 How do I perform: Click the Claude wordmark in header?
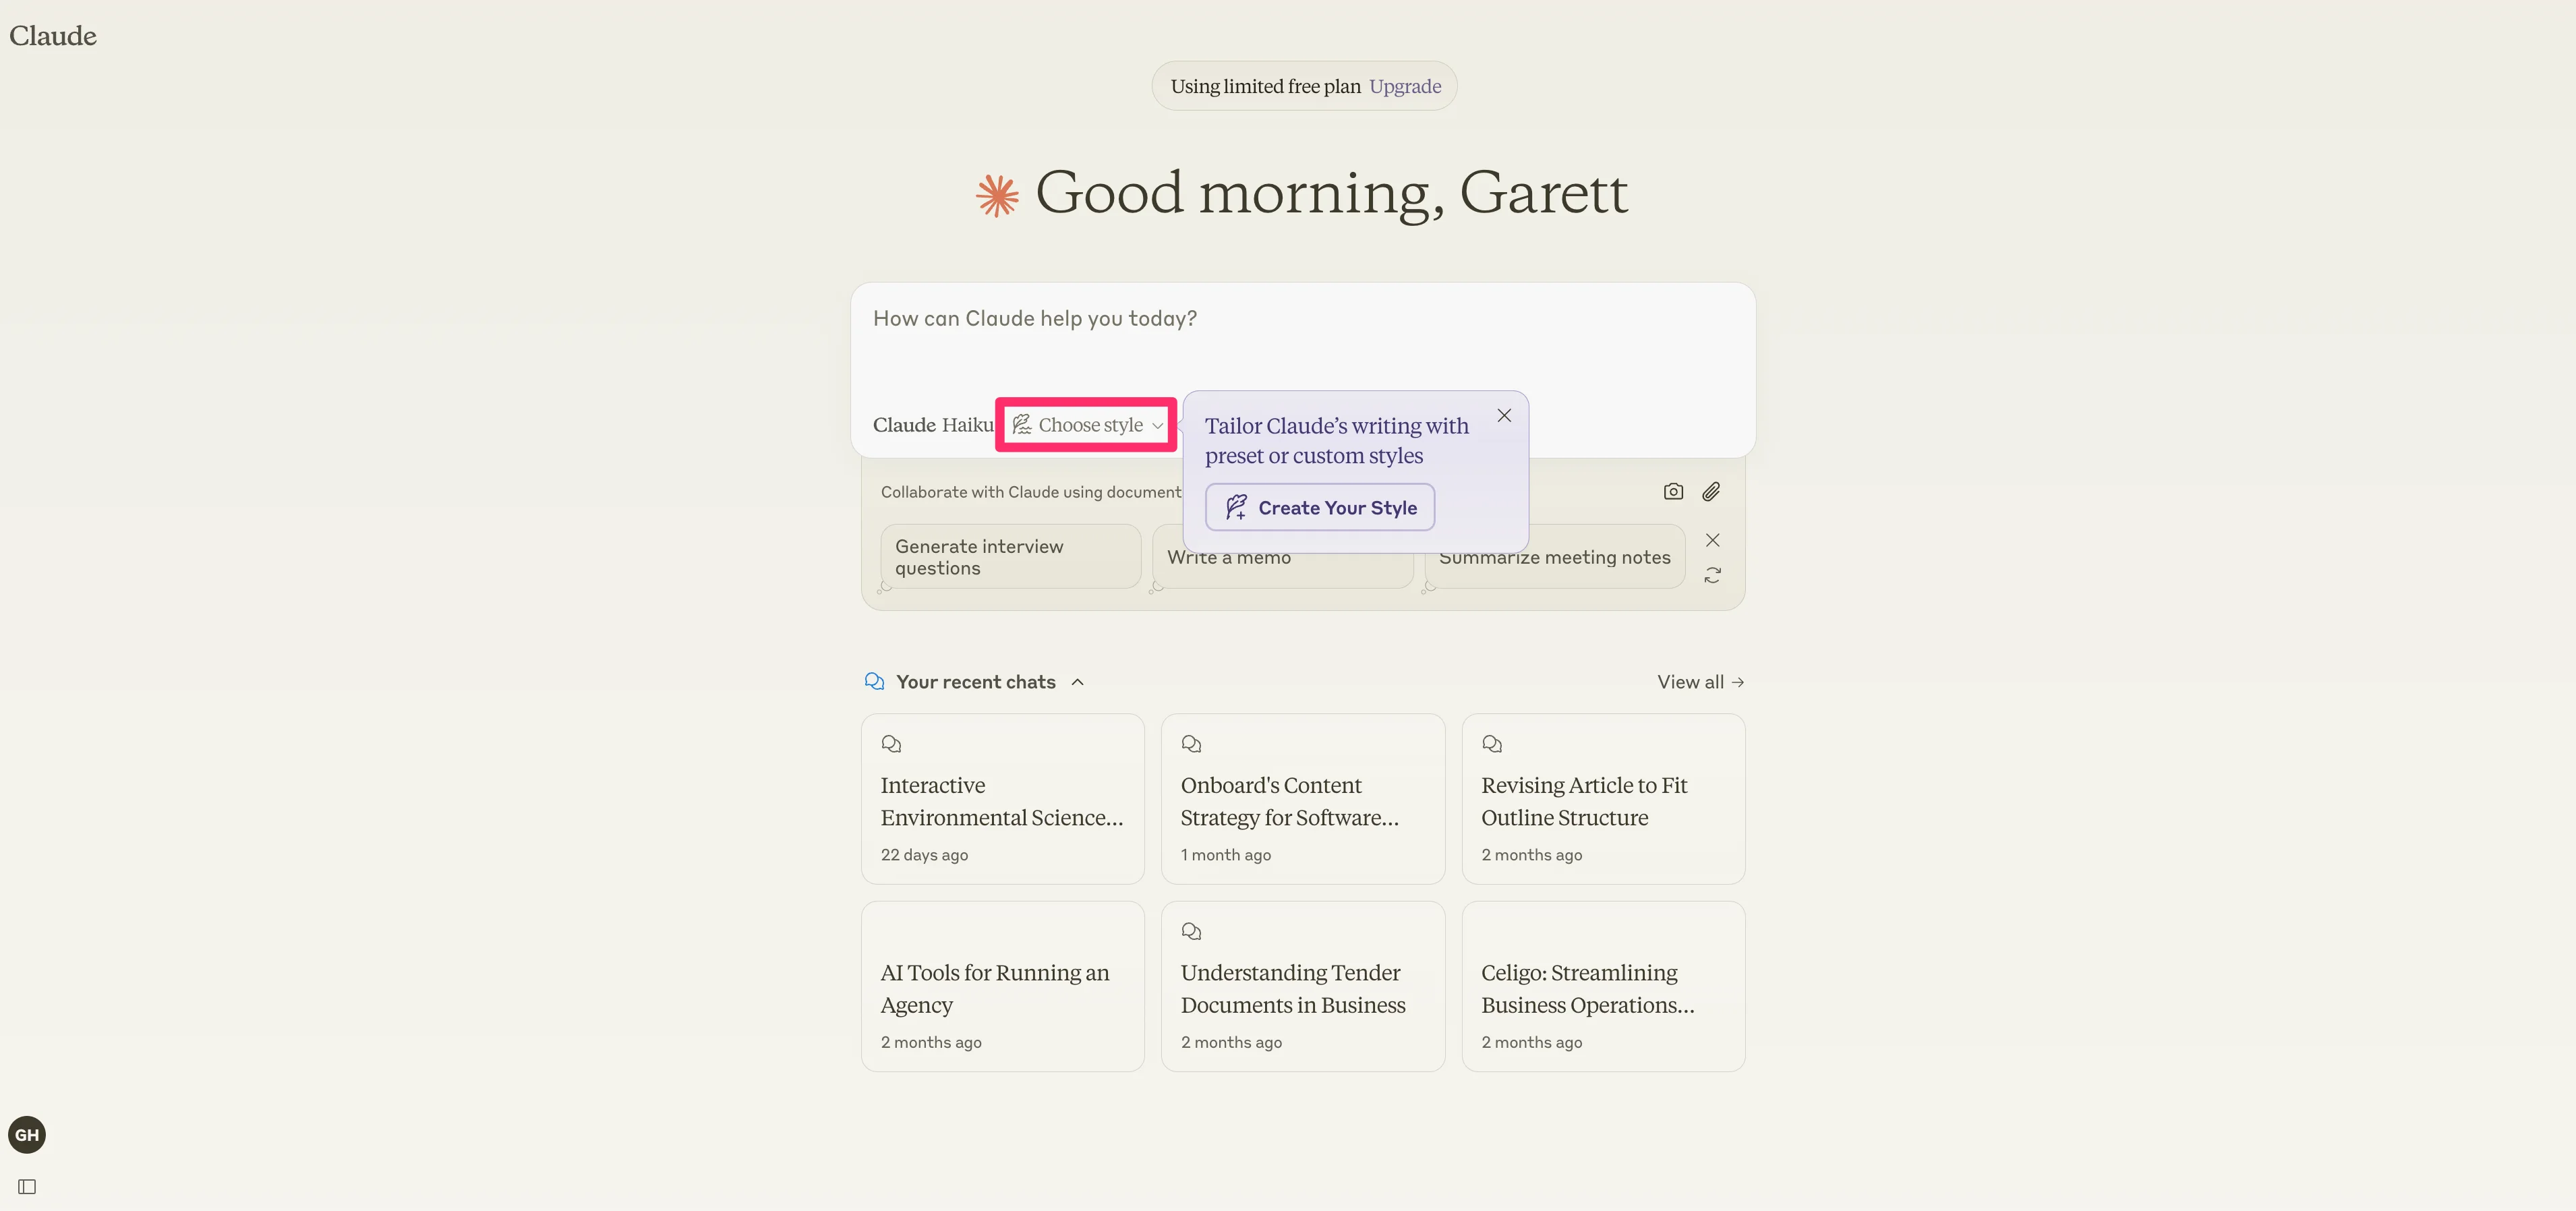point(53,36)
